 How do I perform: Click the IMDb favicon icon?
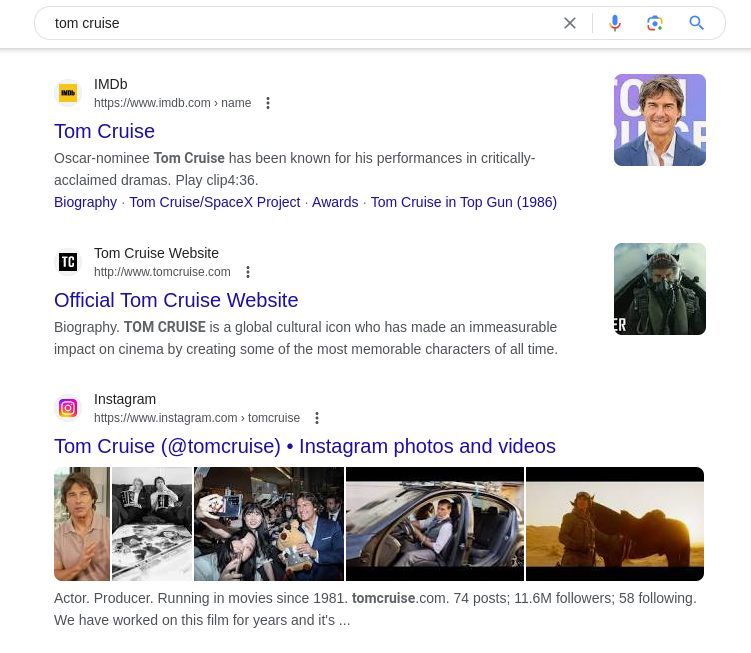click(x=68, y=93)
